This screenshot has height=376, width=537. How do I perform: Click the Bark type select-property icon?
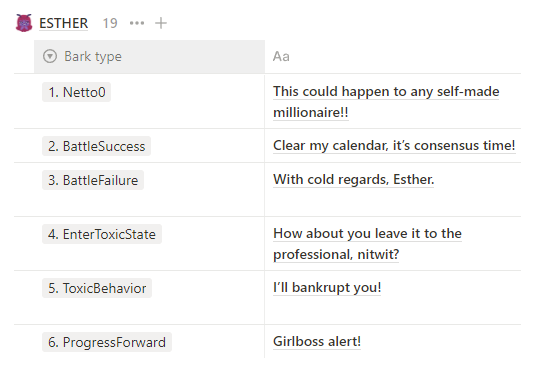click(50, 56)
